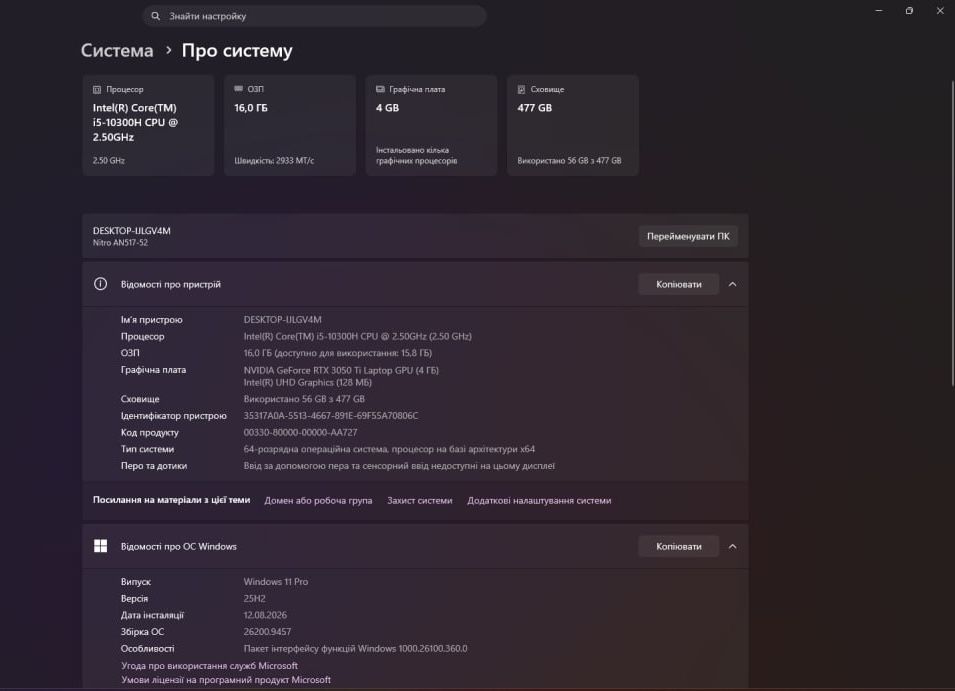
Task: Select OS build value '26200.9457'
Action: pyautogui.click(x=267, y=632)
